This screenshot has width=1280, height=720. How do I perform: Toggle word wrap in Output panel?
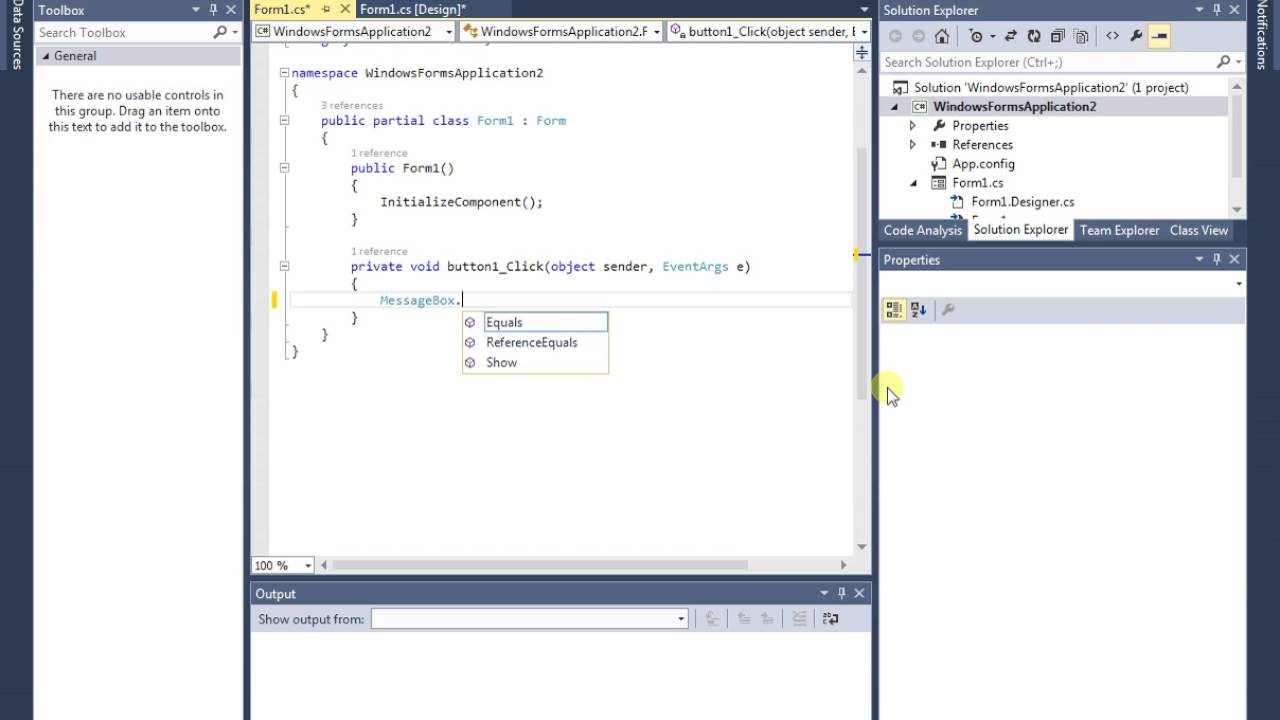coord(830,619)
